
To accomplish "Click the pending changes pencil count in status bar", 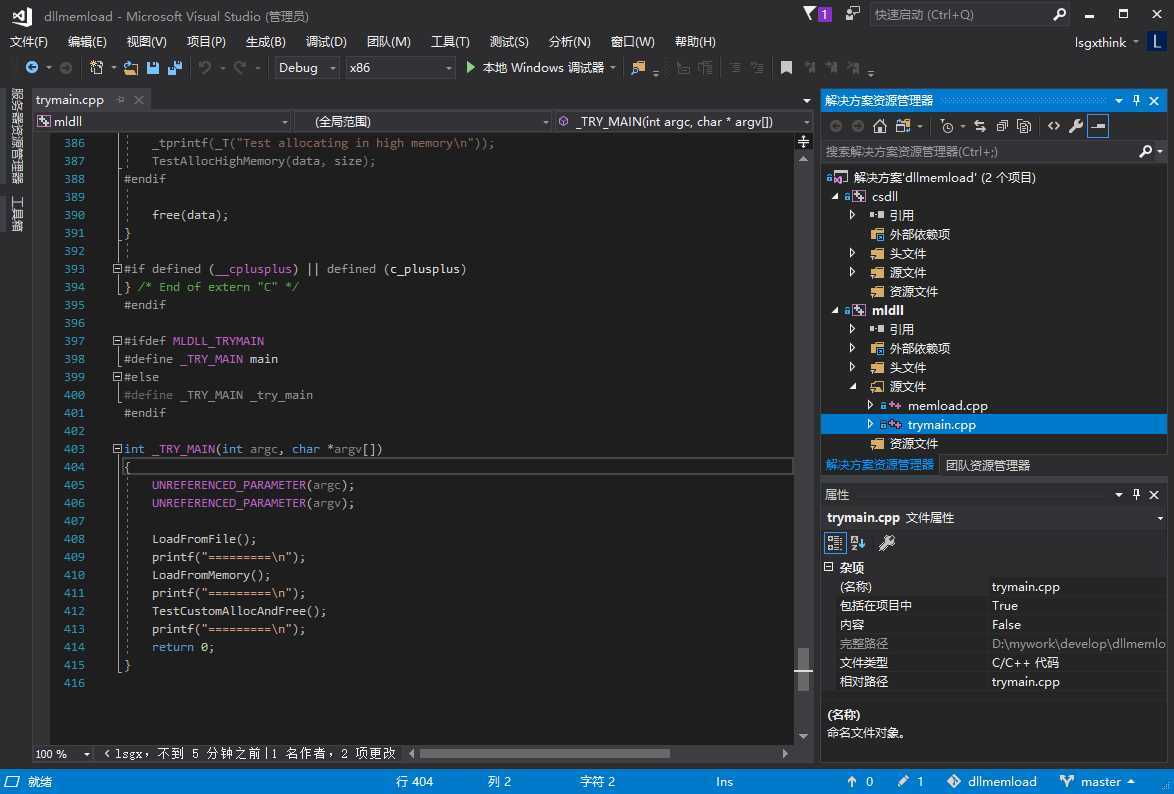I will [910, 781].
